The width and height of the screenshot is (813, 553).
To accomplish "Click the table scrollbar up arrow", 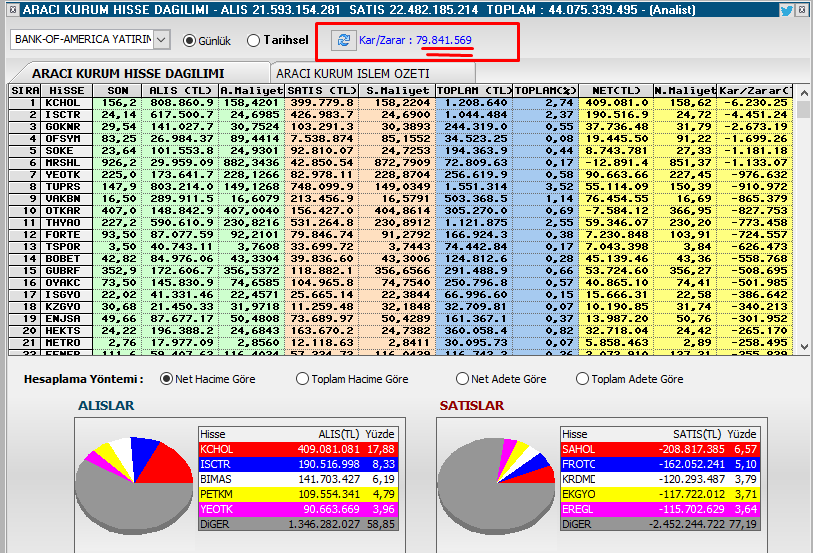I will [x=804, y=93].
